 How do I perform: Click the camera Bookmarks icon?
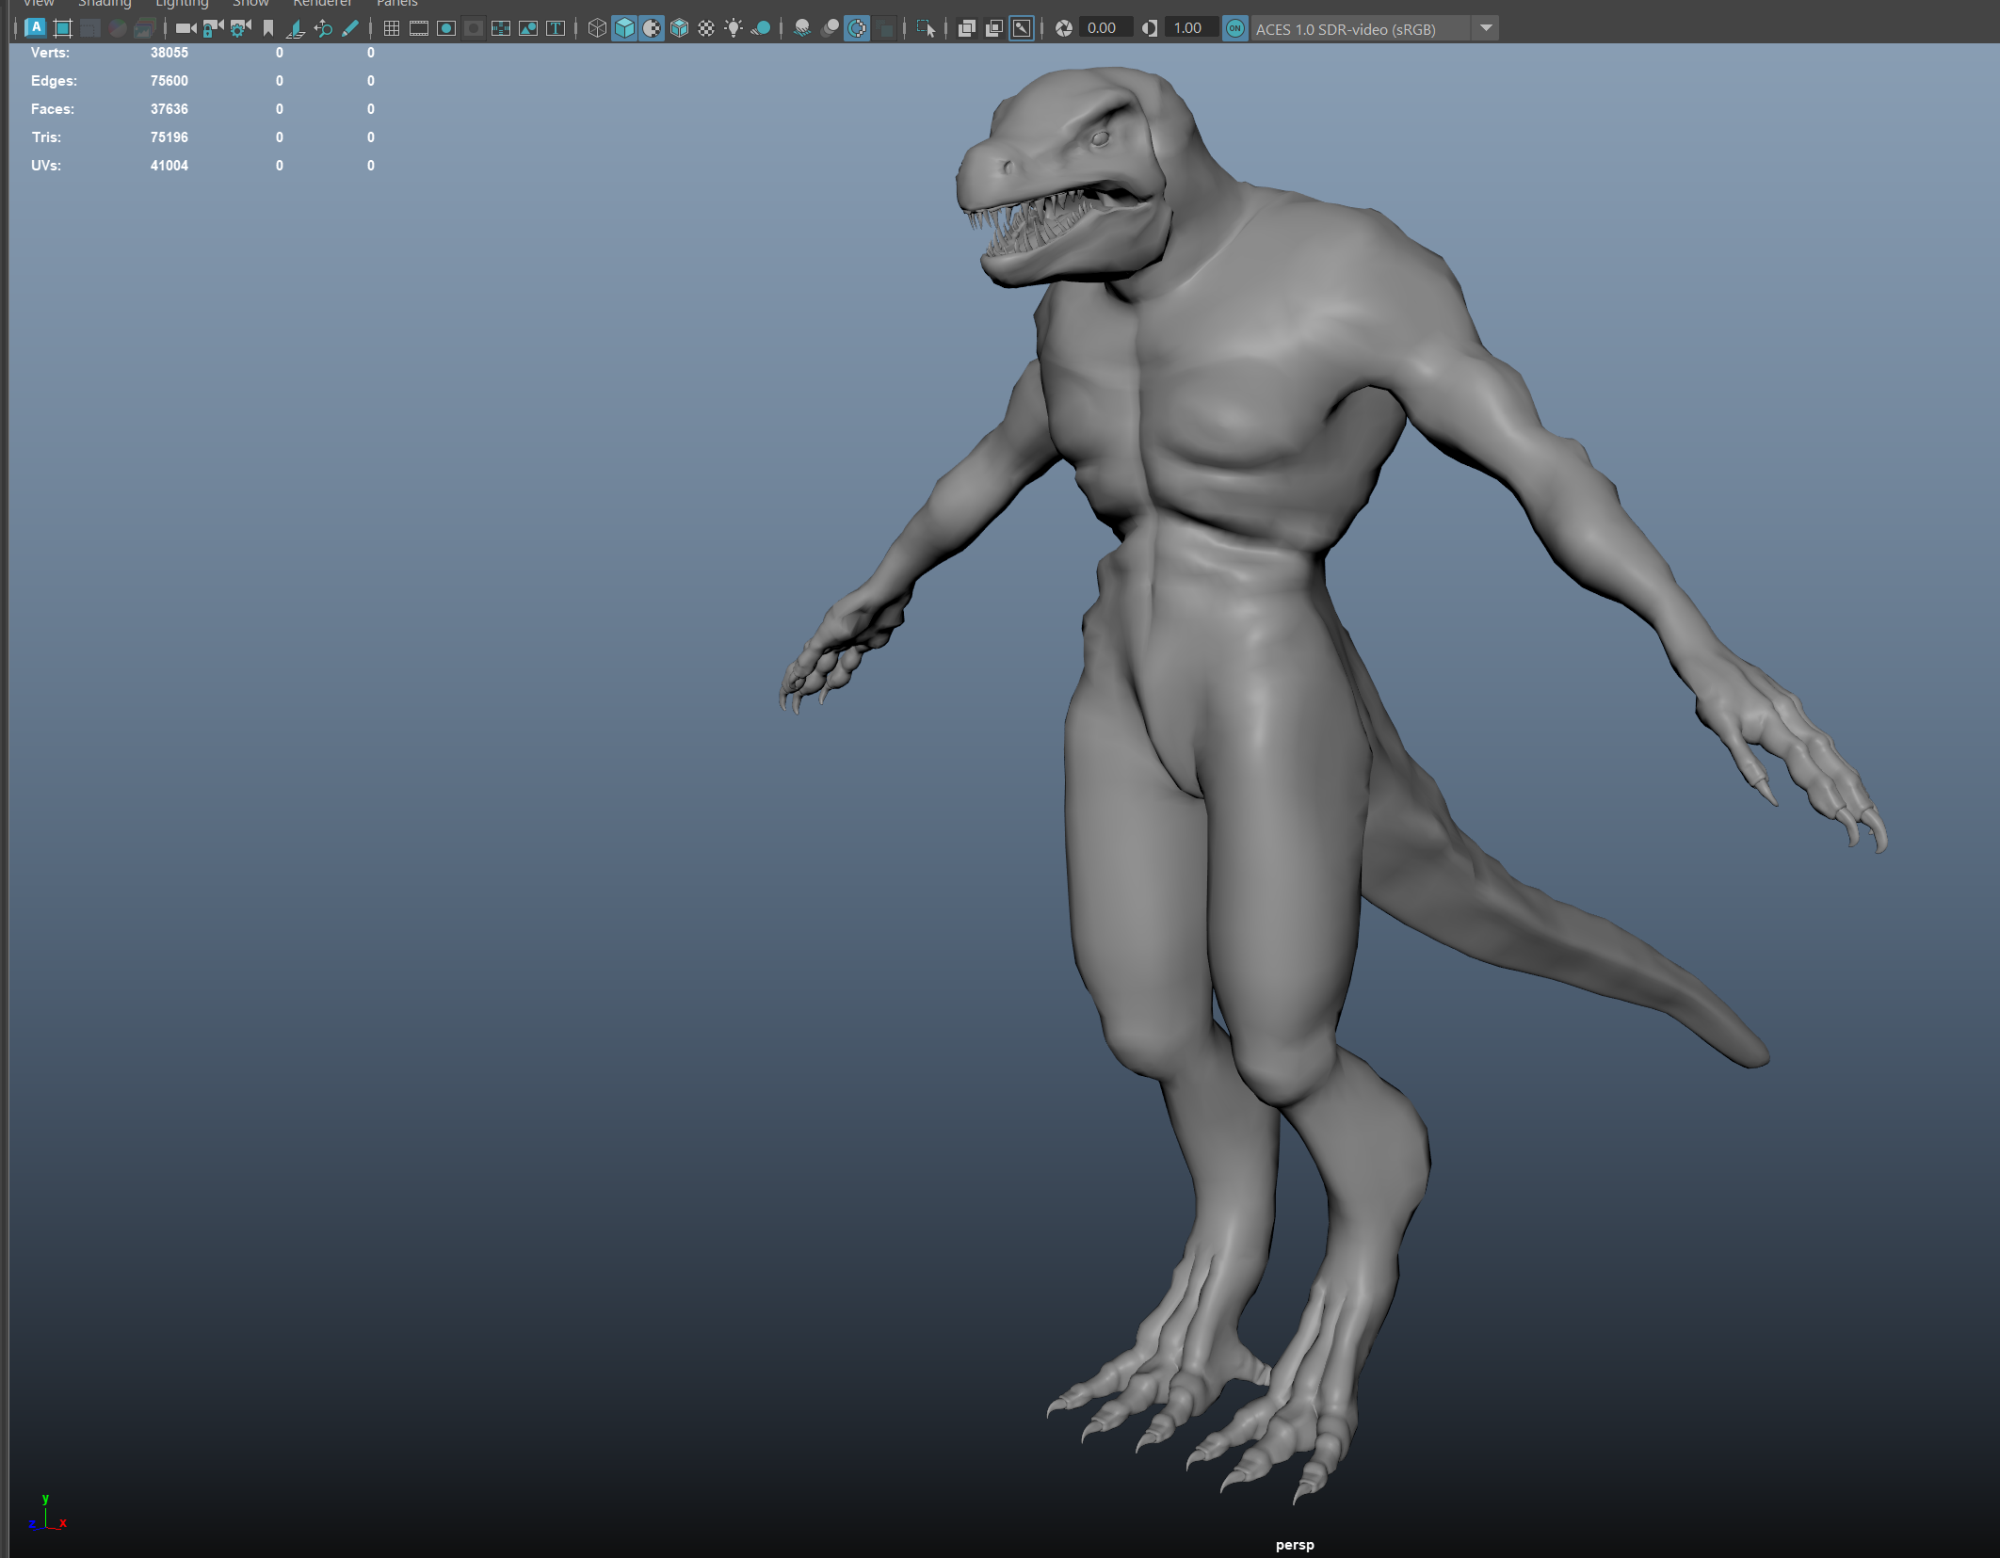(x=268, y=28)
